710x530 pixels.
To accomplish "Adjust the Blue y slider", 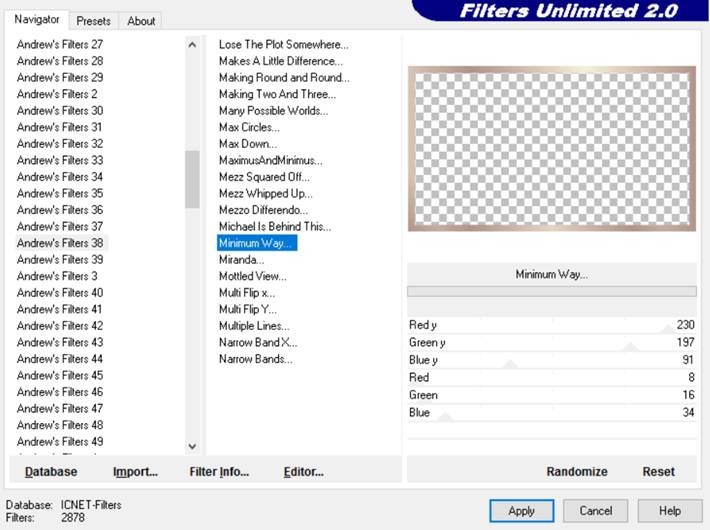I will [x=510, y=360].
